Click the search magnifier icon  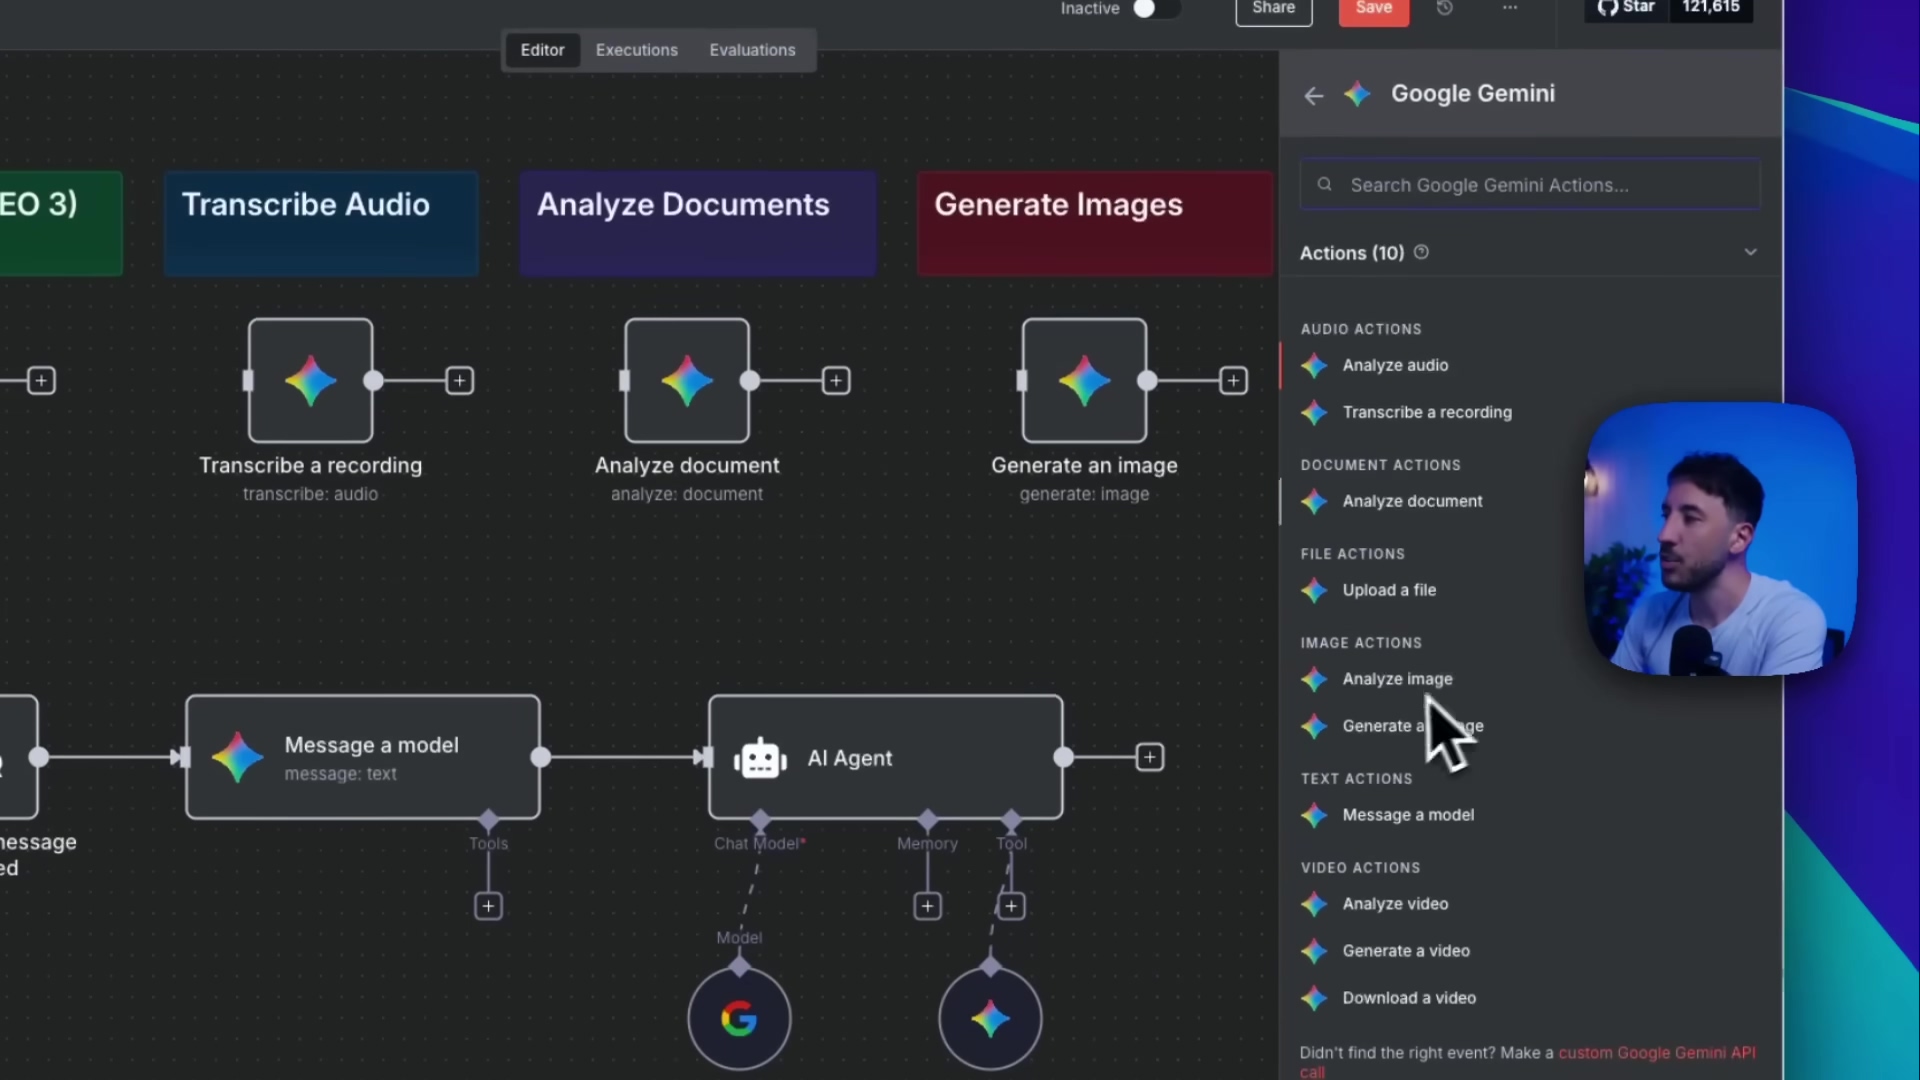(1324, 184)
